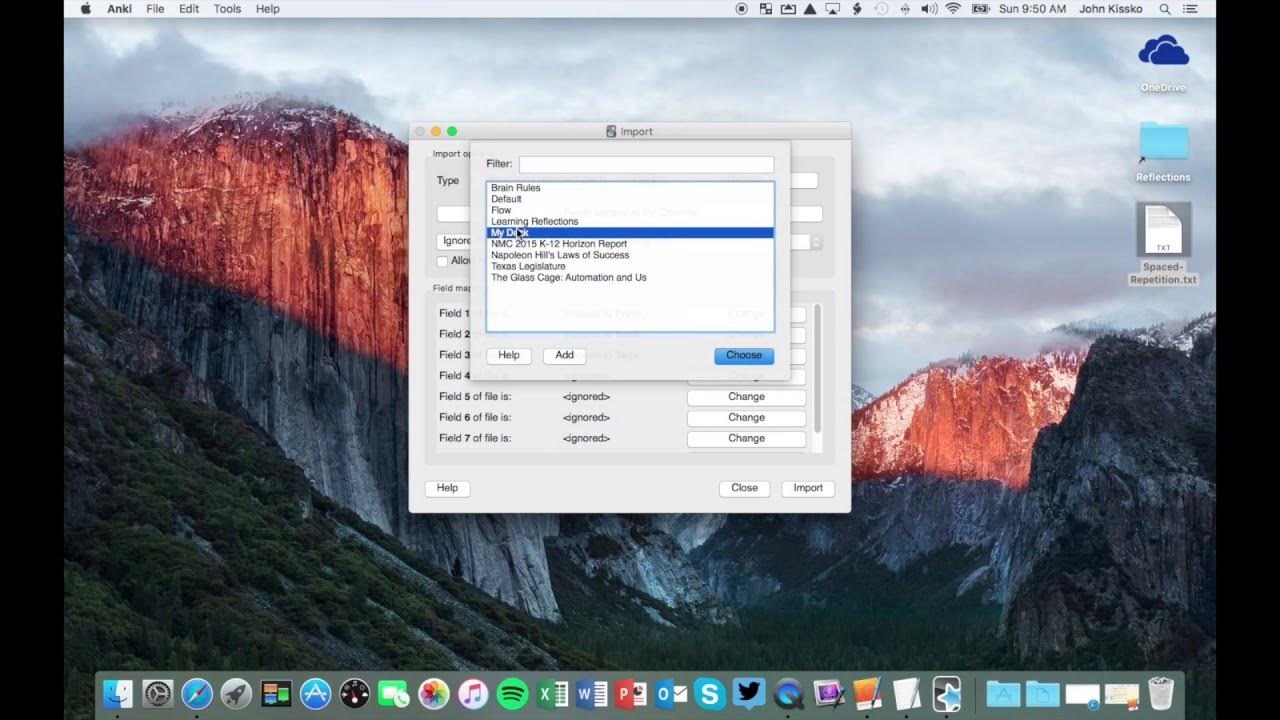Open Spotlight search magnifier in menu bar

(x=1165, y=9)
